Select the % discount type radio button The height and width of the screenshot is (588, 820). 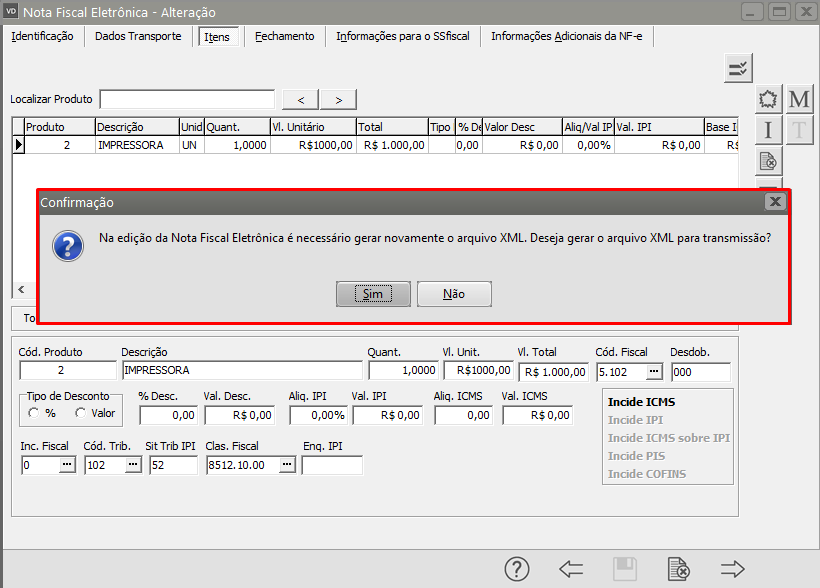[x=35, y=413]
